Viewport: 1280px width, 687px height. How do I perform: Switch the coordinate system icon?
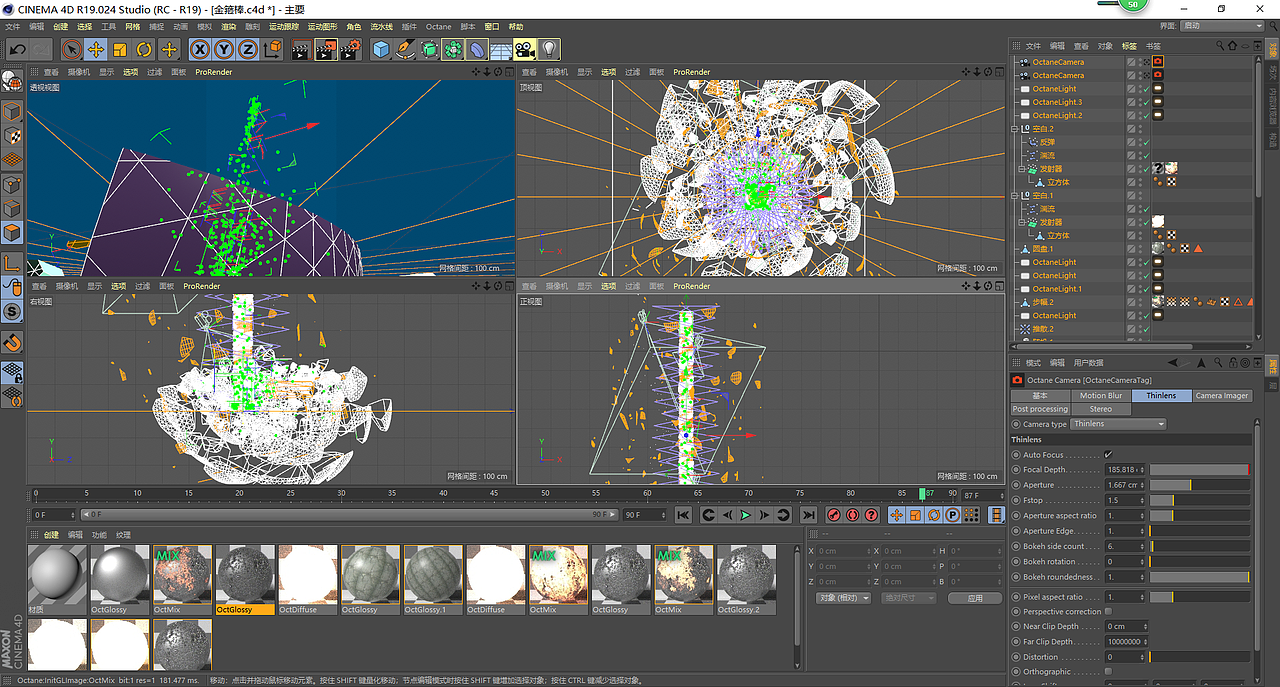pyautogui.click(x=272, y=49)
